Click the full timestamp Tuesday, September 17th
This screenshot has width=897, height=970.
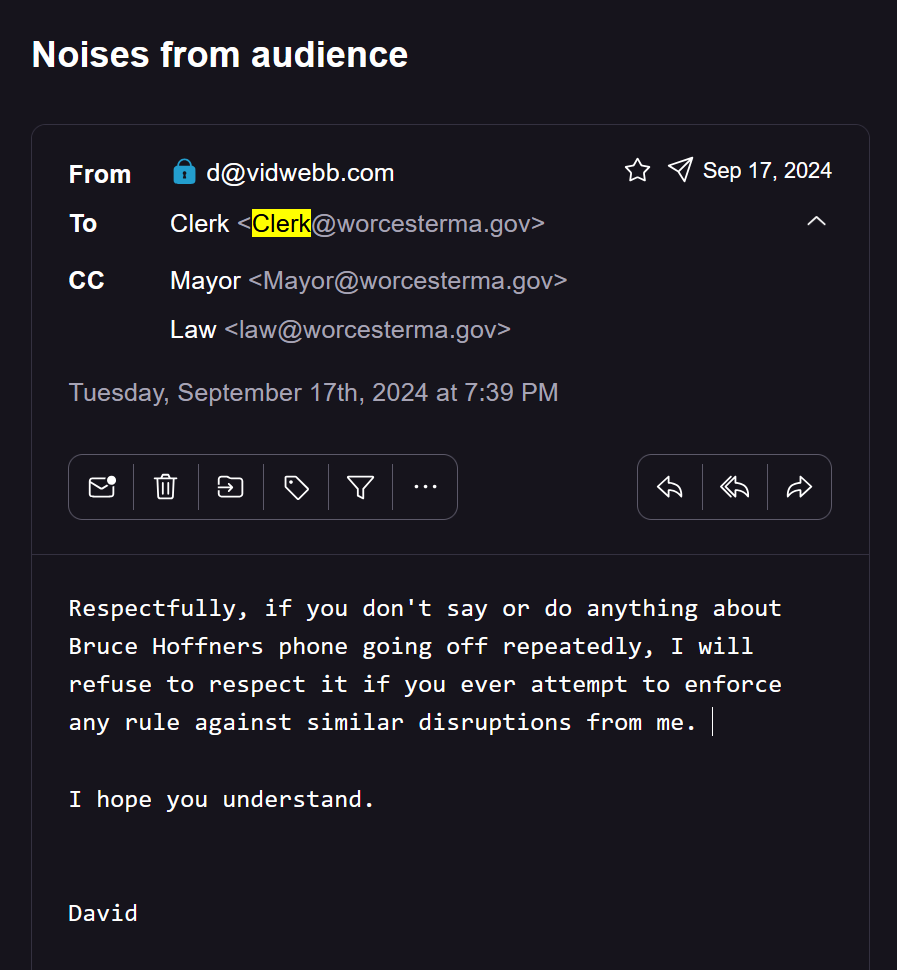[313, 392]
